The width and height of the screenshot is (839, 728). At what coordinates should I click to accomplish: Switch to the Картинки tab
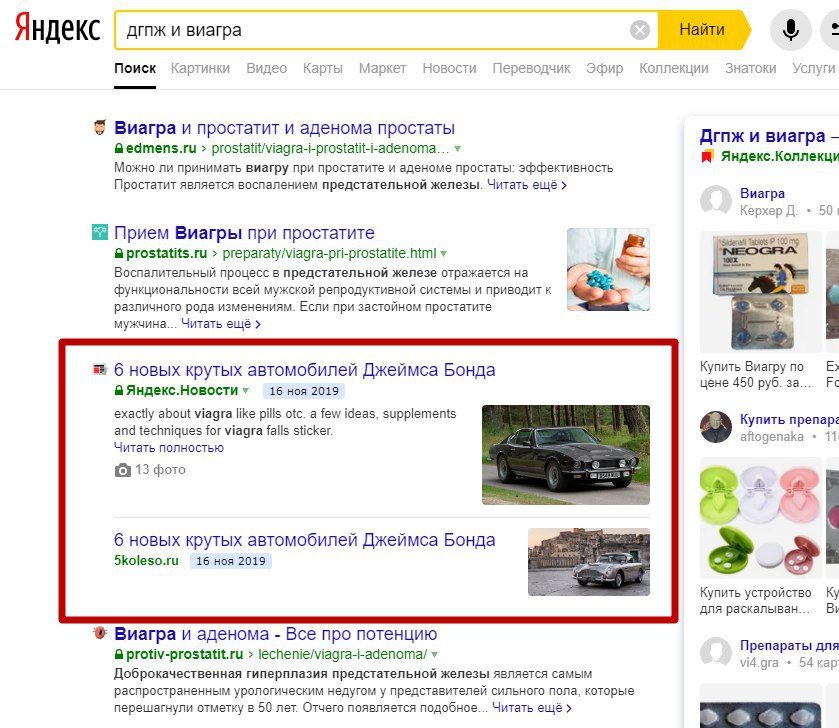(200, 68)
